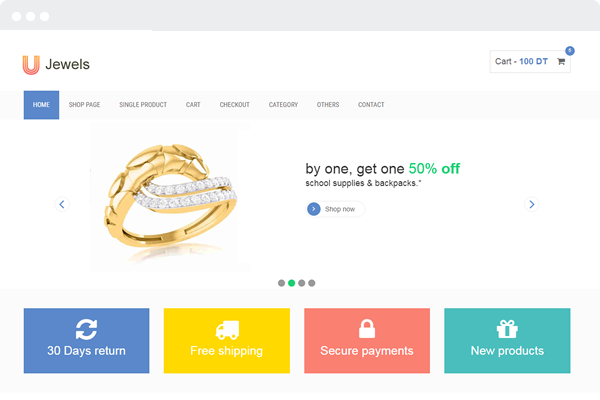
Task: Go to the Checkout menu item
Action: (x=235, y=105)
